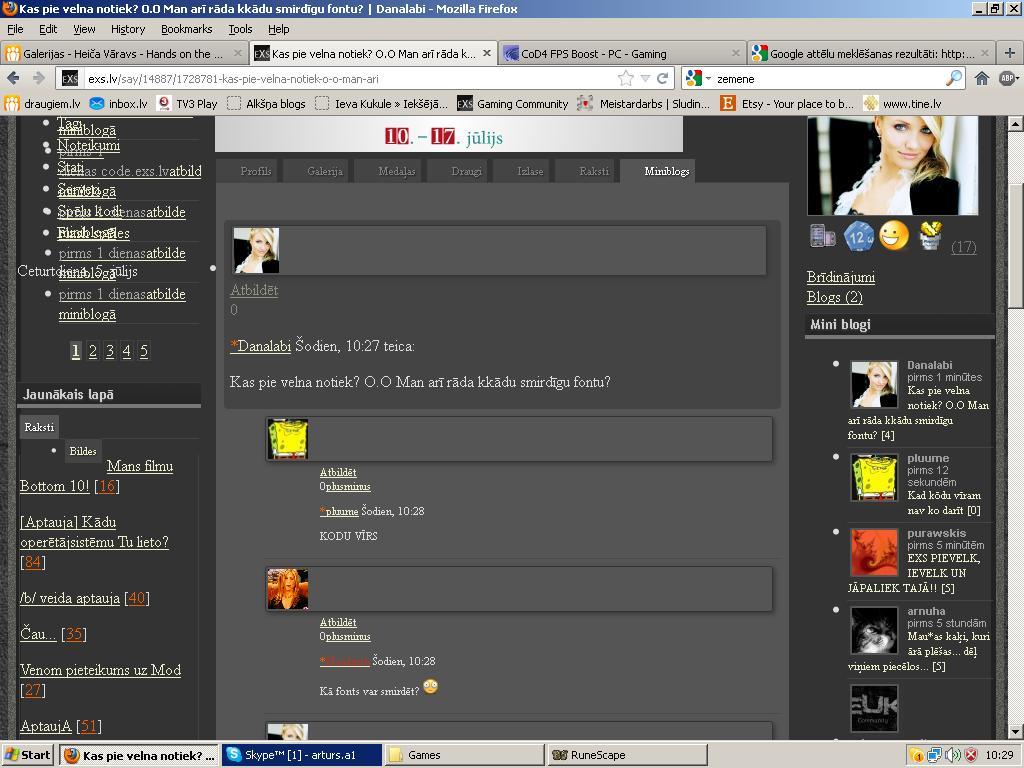This screenshot has width=1024, height=768.
Task: Go to page 2 in the sidebar pagination
Action: point(93,351)
